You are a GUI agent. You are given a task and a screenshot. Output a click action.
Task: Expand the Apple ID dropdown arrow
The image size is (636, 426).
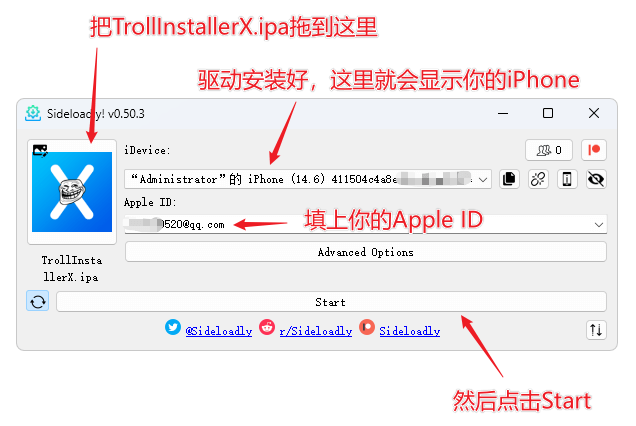[x=599, y=224]
